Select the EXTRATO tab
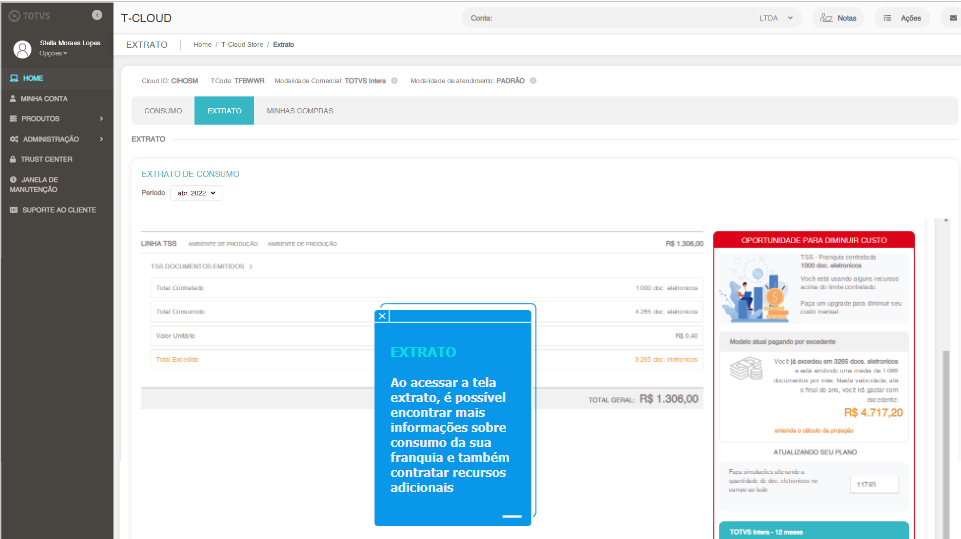Screen dimensions: 961x539 (x=224, y=110)
